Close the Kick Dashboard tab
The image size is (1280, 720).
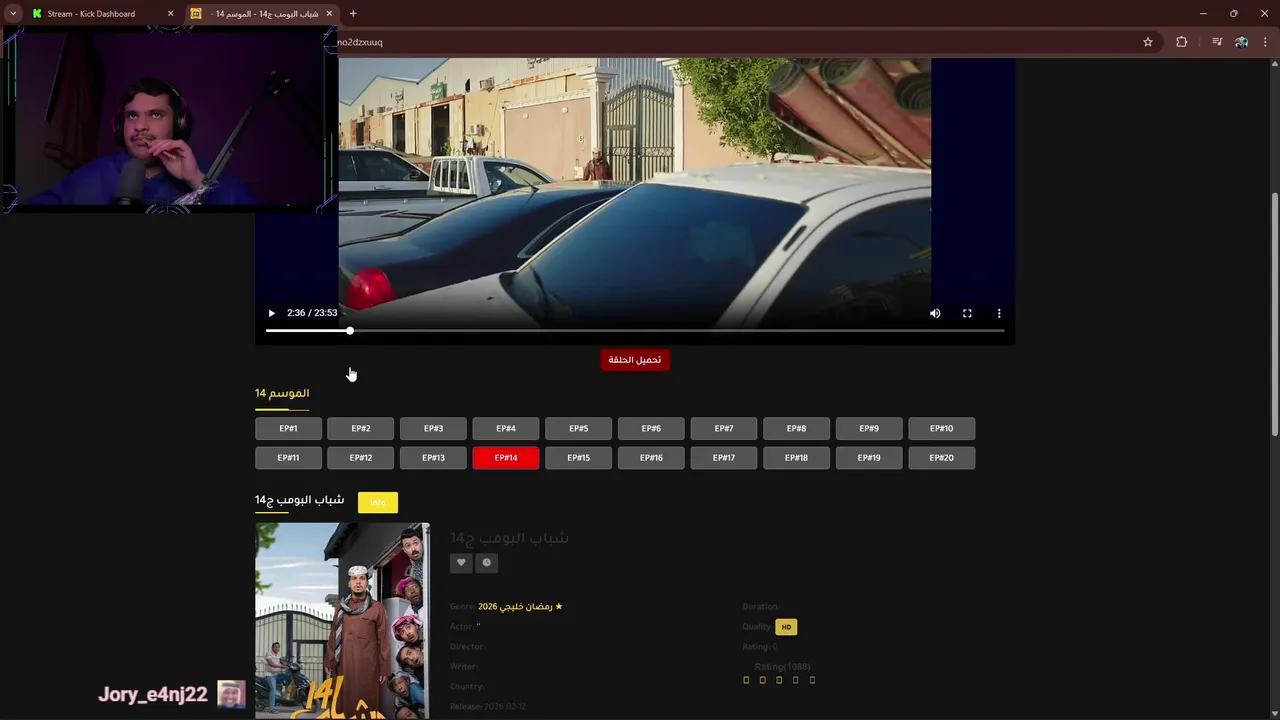click(x=170, y=14)
